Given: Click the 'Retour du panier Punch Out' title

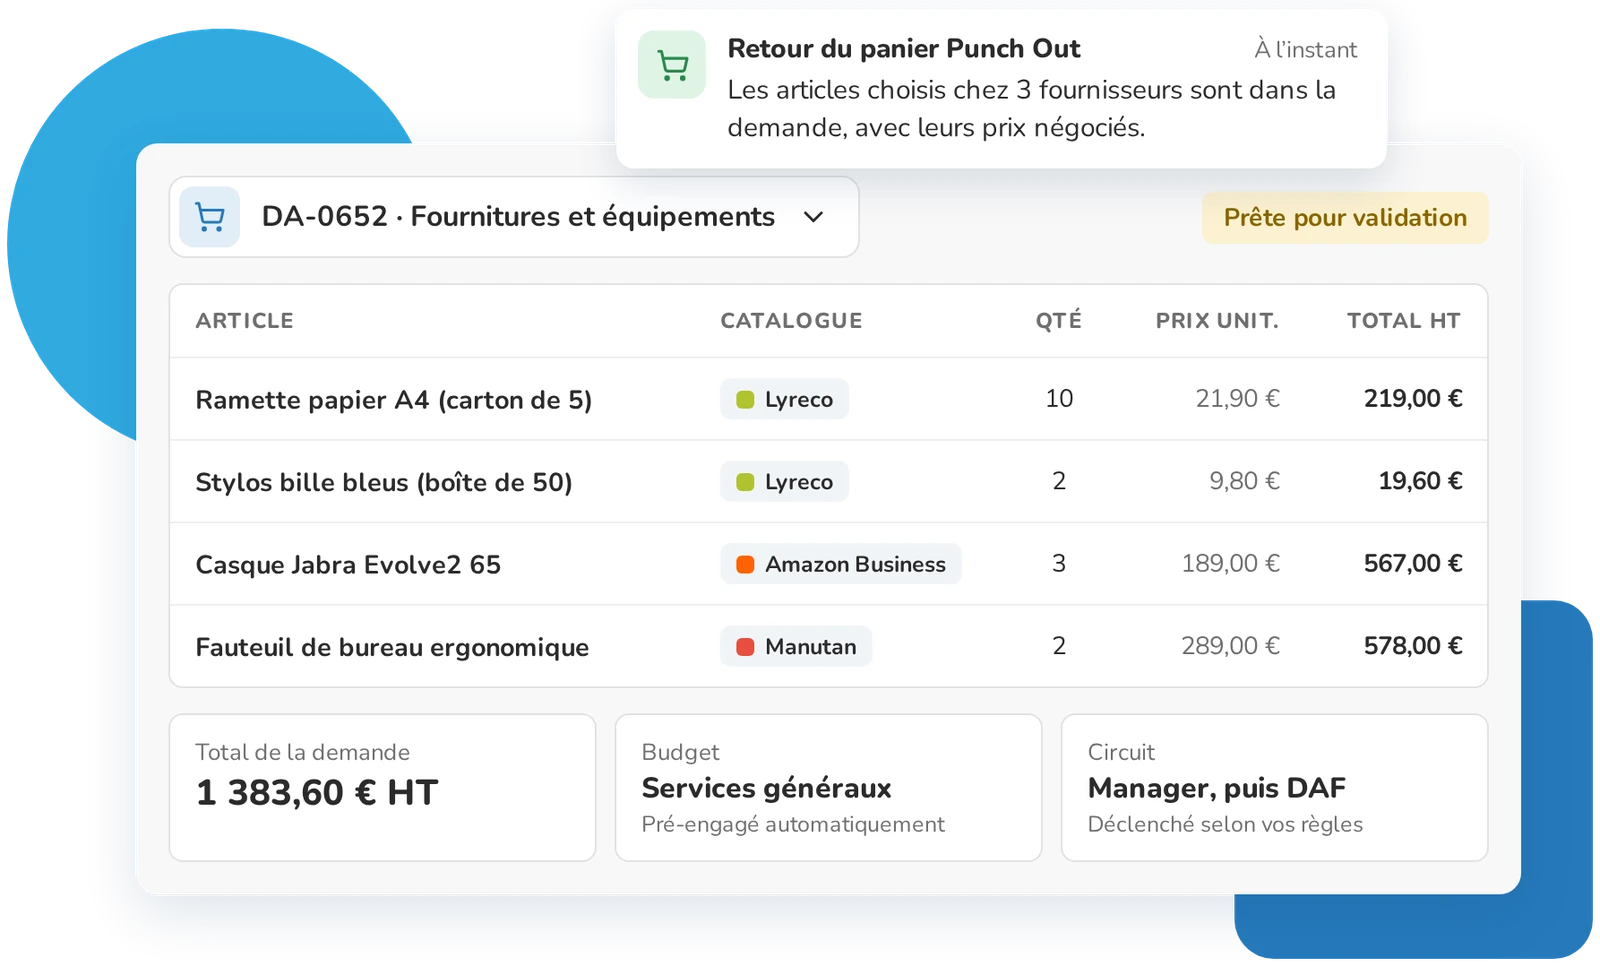Looking at the screenshot, I should point(904,49).
